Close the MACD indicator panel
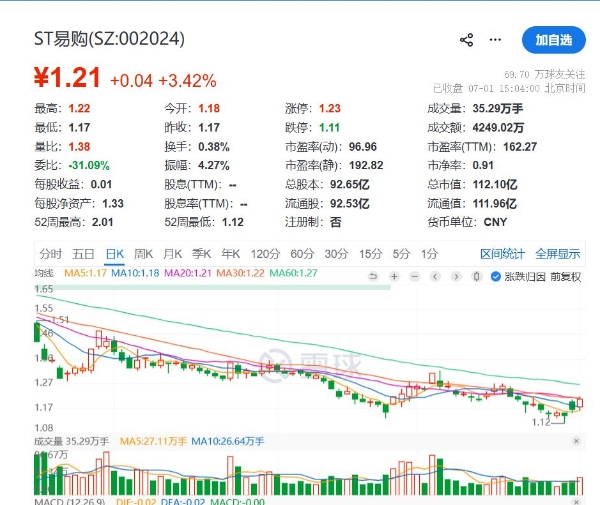 click(x=576, y=502)
